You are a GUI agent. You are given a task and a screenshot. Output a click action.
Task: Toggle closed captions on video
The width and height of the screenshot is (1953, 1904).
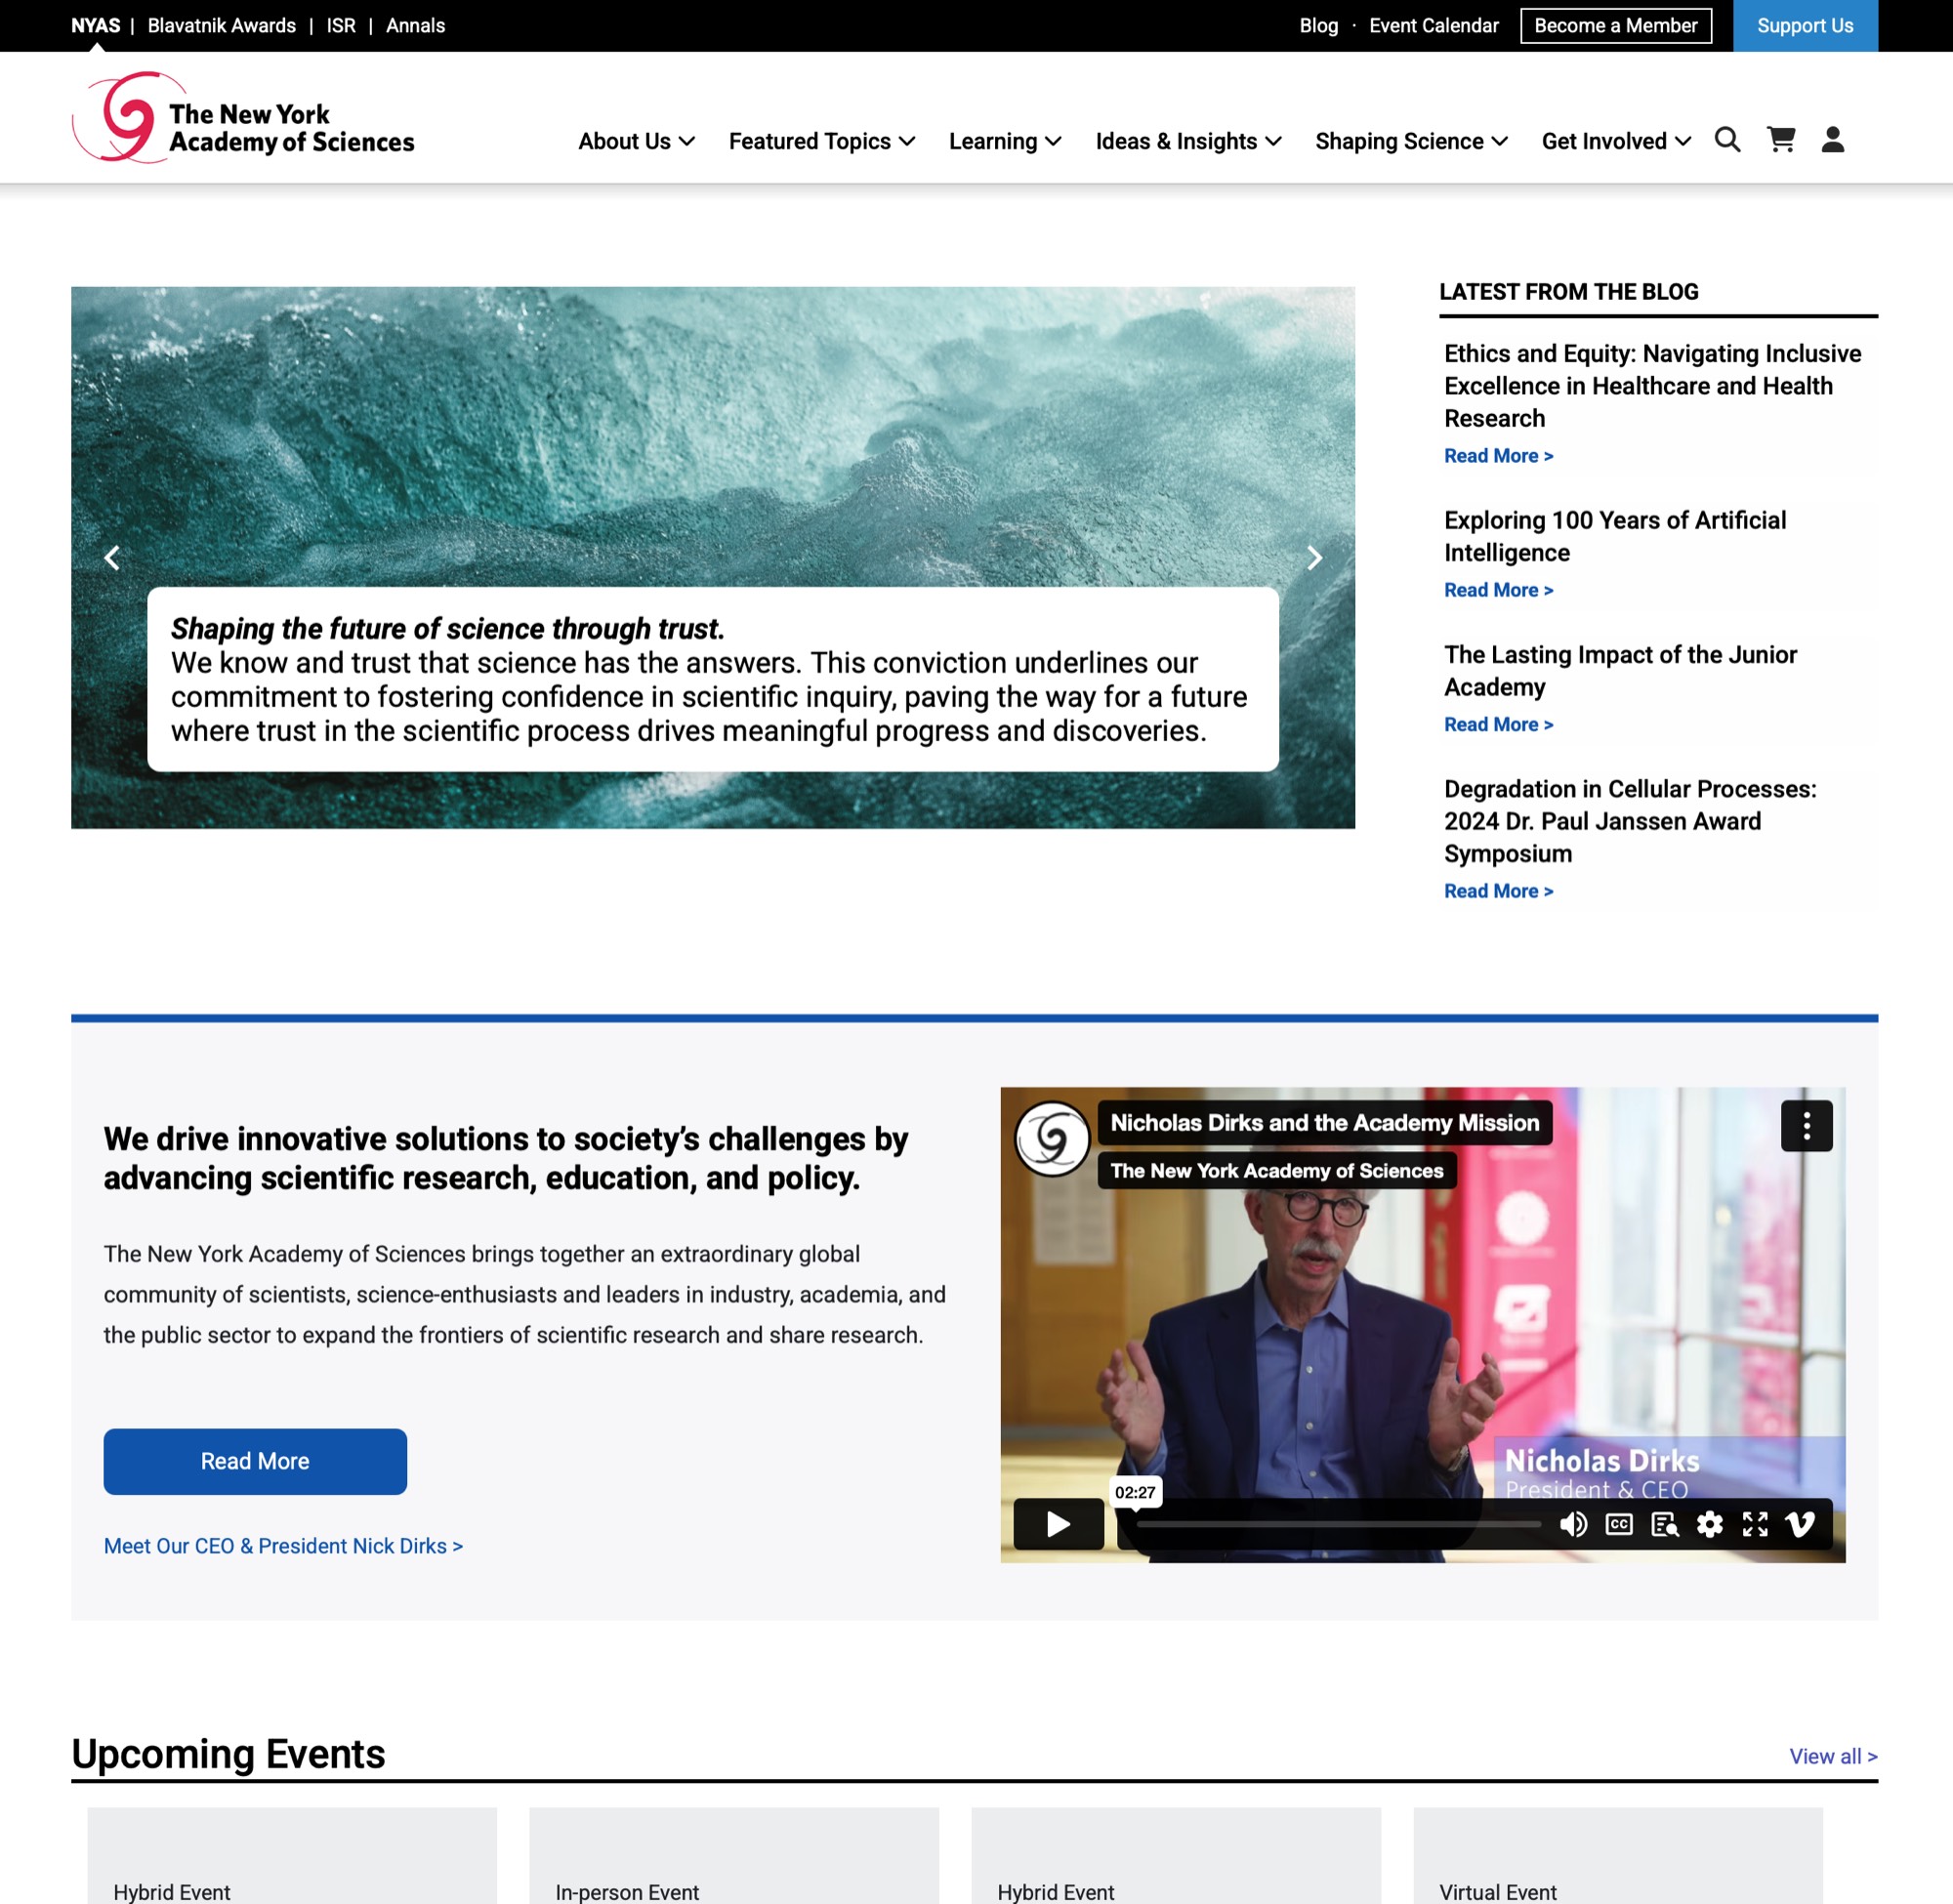[x=1619, y=1524]
